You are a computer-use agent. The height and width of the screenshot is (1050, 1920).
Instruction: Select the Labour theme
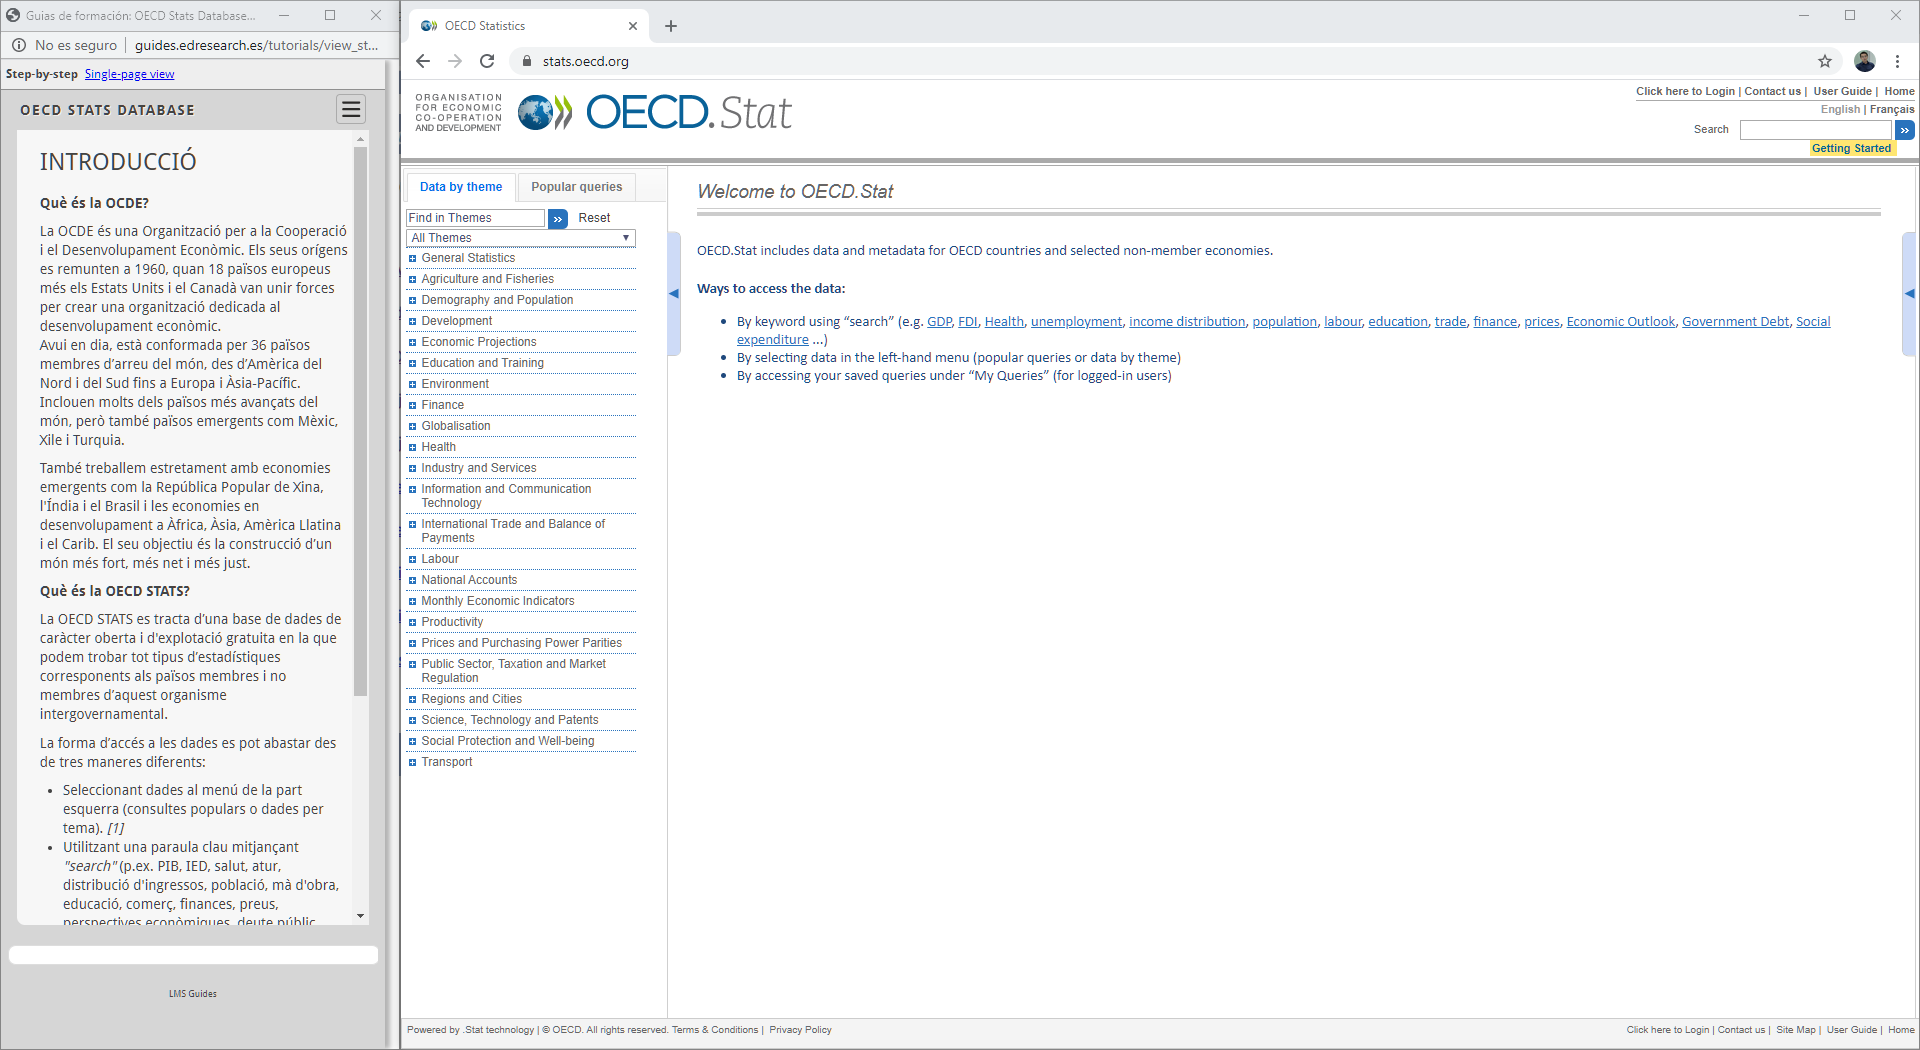[x=440, y=559]
